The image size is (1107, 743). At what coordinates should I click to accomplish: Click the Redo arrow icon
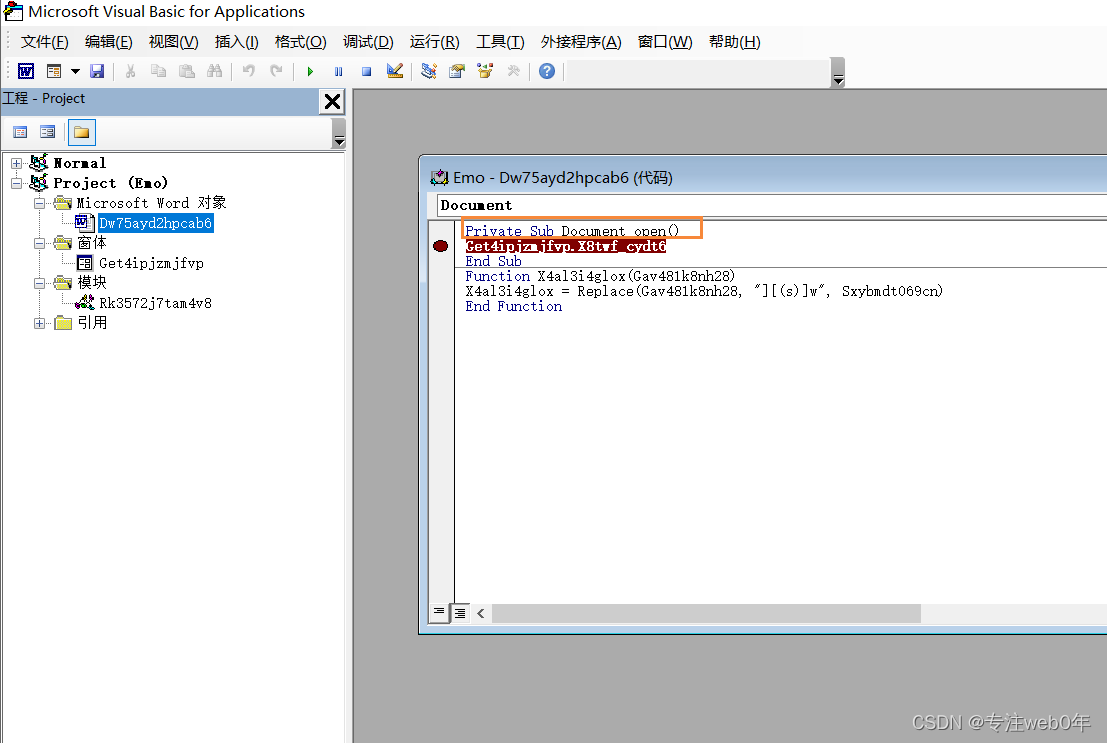tap(277, 71)
